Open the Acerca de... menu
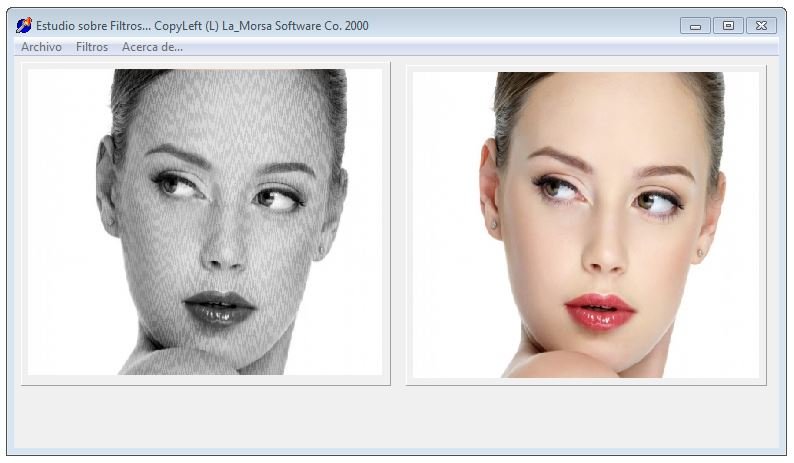The width and height of the screenshot is (794, 463). click(x=152, y=47)
